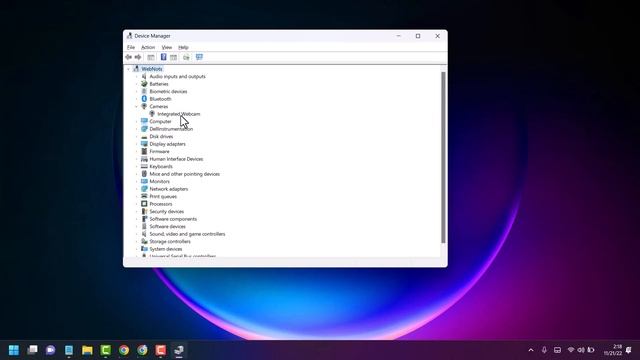Click the Update device driver toolbar icon
Viewport: 640px width, 360px height.
186,57
